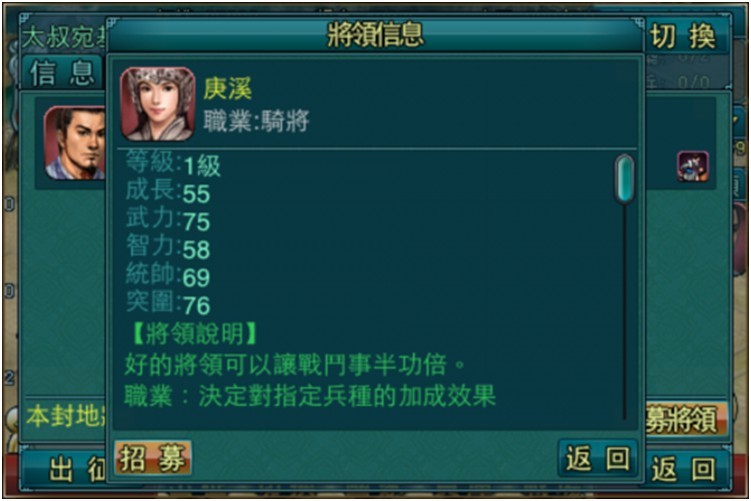Select the male general portrait on left

[x=75, y=143]
